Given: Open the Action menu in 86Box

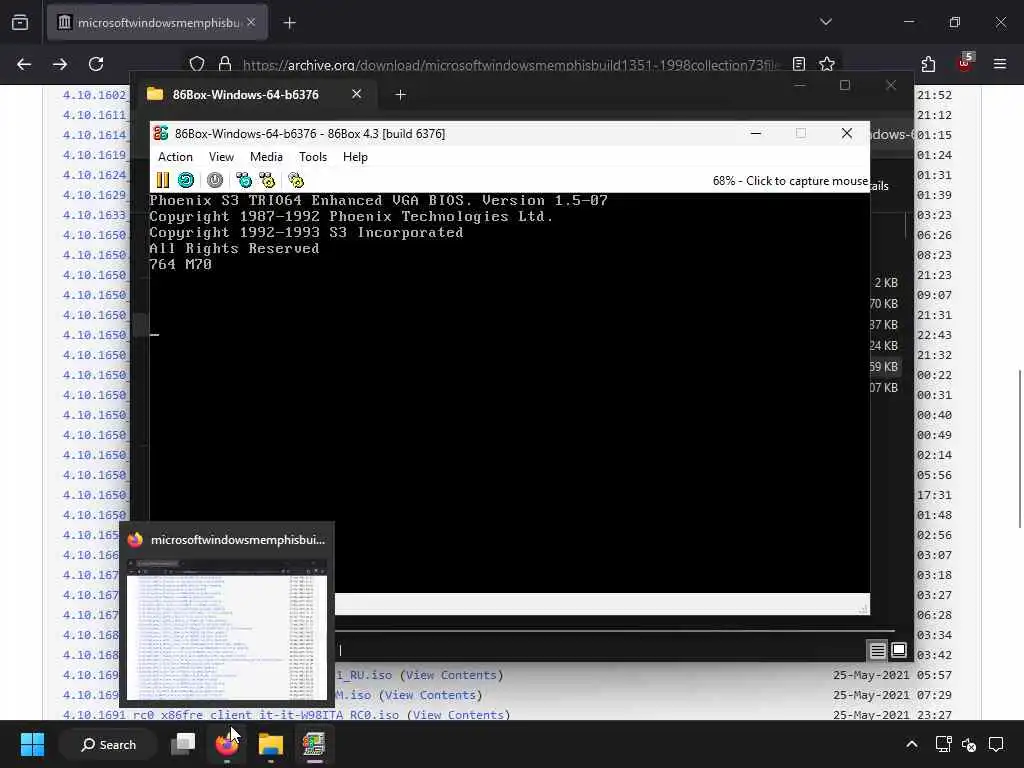Looking at the screenshot, I should pos(175,157).
